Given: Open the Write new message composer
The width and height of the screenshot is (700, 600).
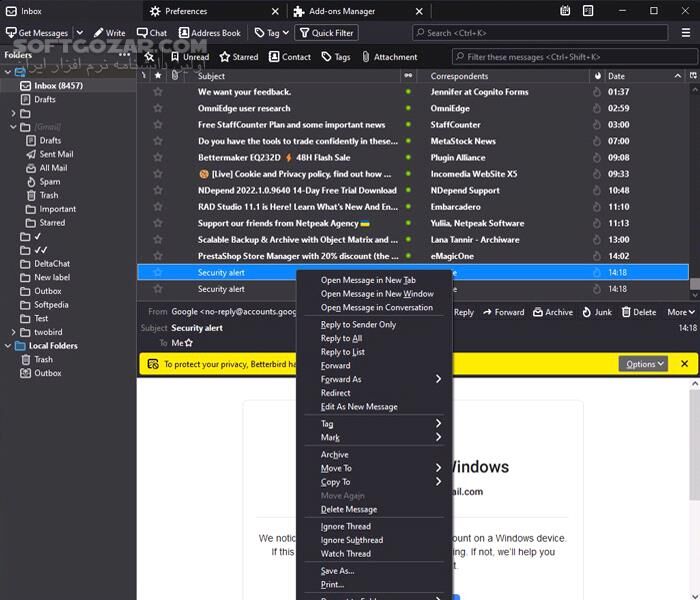Looking at the screenshot, I should coord(109,33).
